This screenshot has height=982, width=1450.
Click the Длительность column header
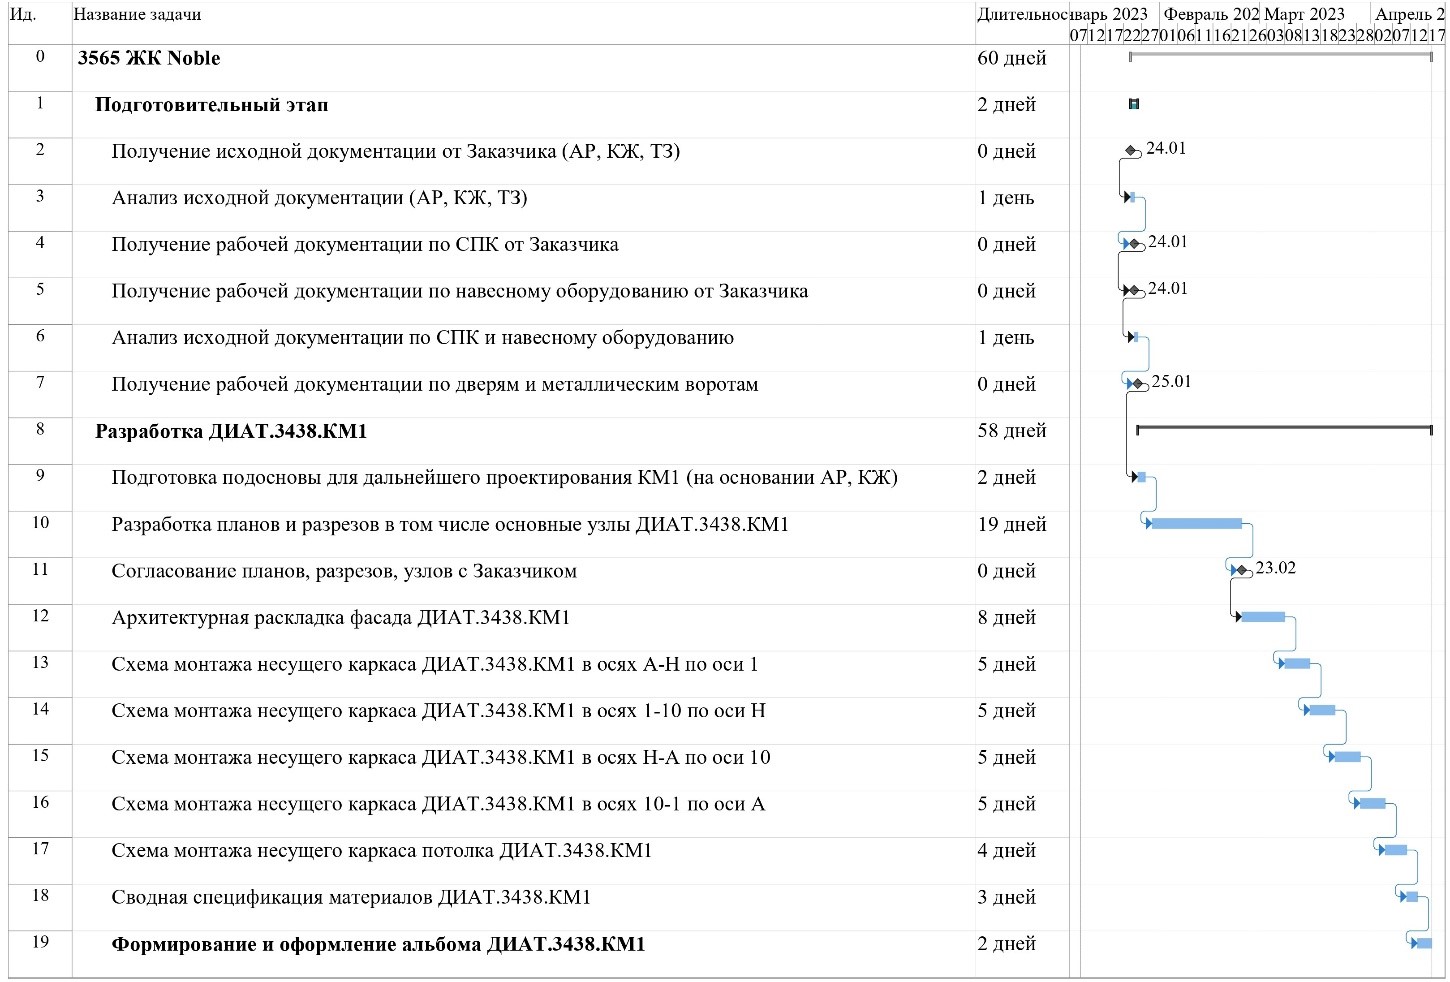coord(1022,15)
